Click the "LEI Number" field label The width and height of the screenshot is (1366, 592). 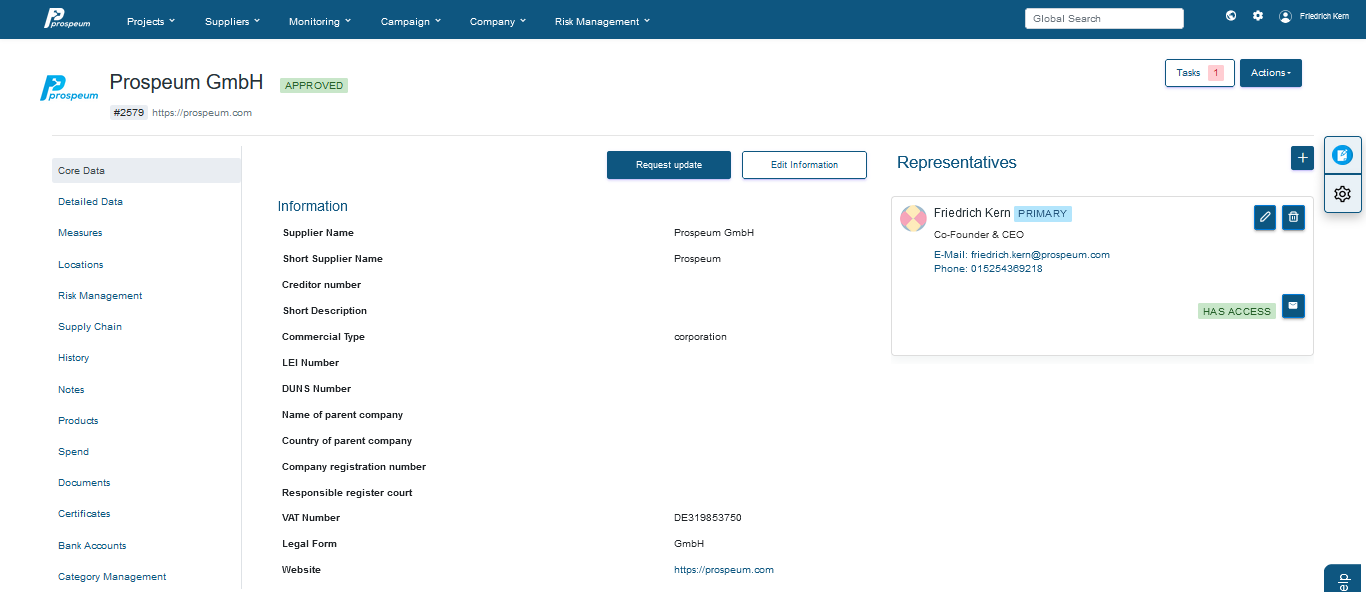[x=310, y=363]
